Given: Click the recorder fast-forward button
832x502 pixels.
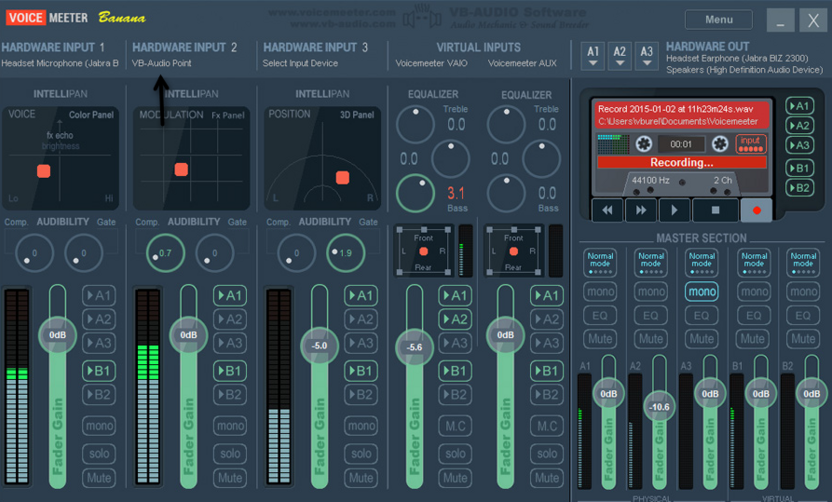Looking at the screenshot, I should (641, 210).
